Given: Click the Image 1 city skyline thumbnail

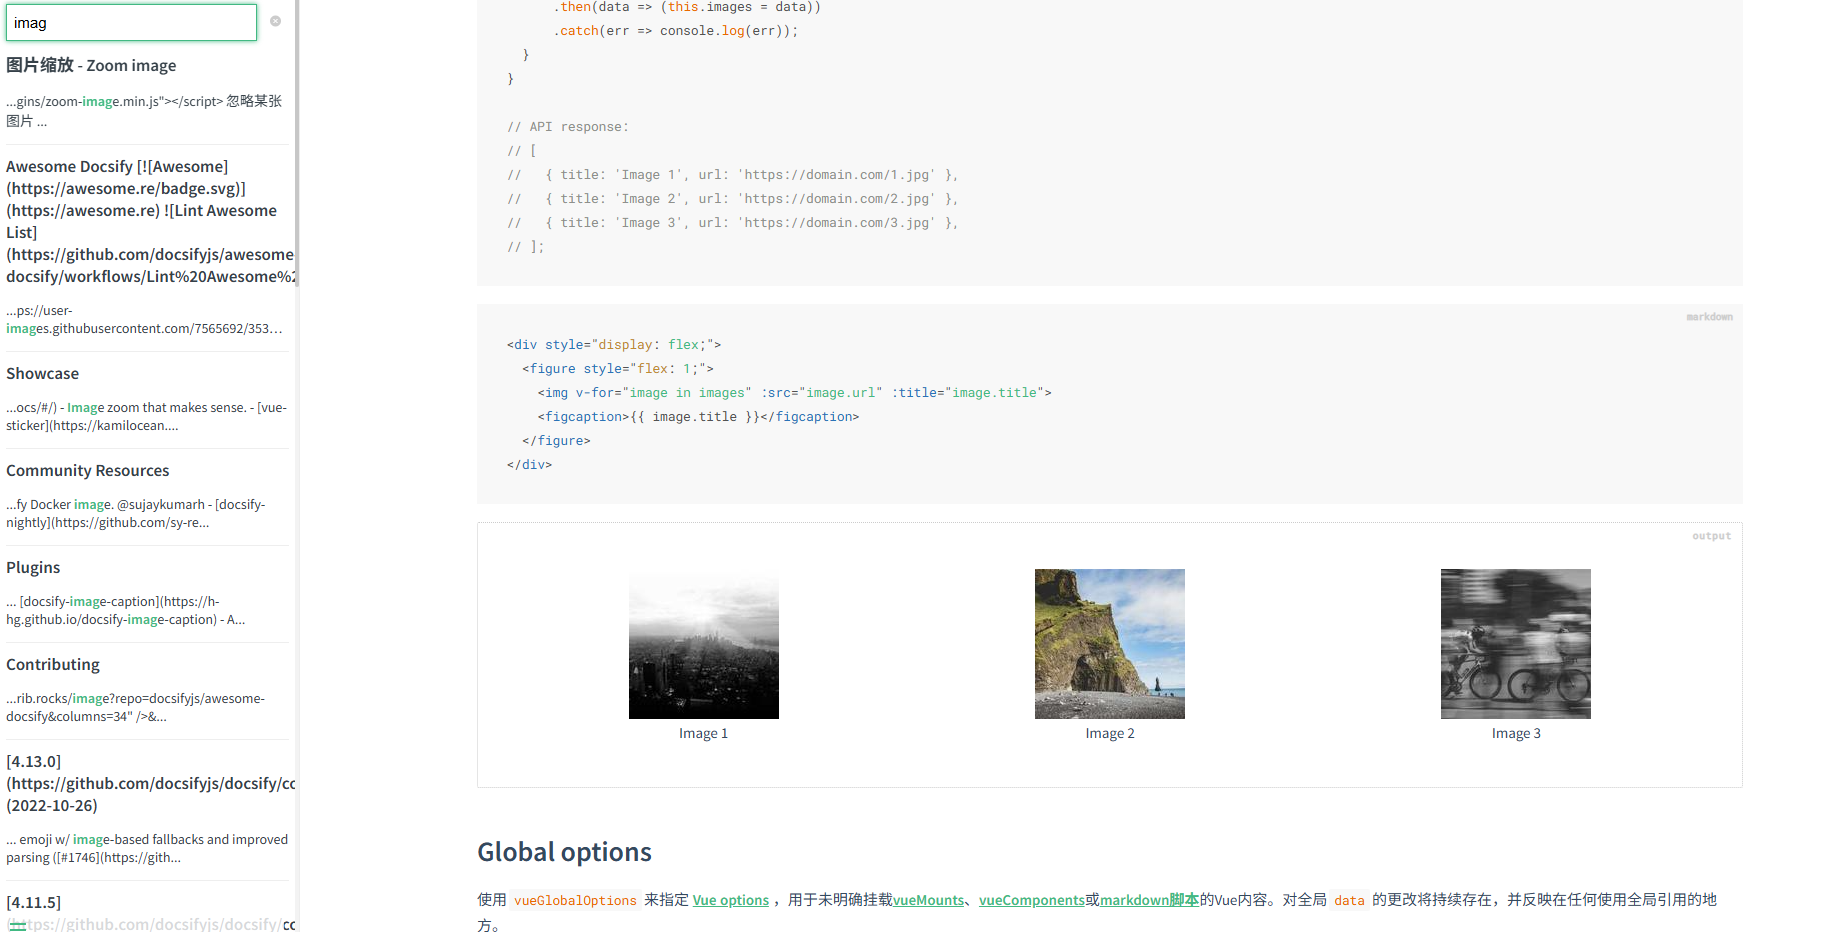Looking at the screenshot, I should pyautogui.click(x=704, y=644).
